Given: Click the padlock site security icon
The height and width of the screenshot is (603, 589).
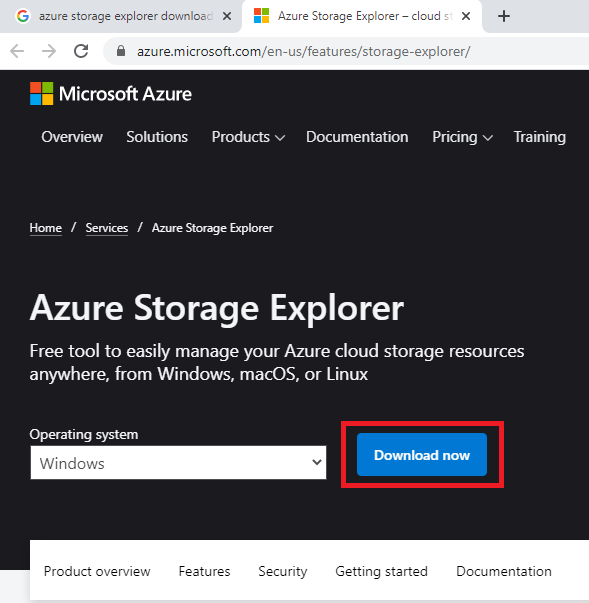Looking at the screenshot, I should coord(121,51).
